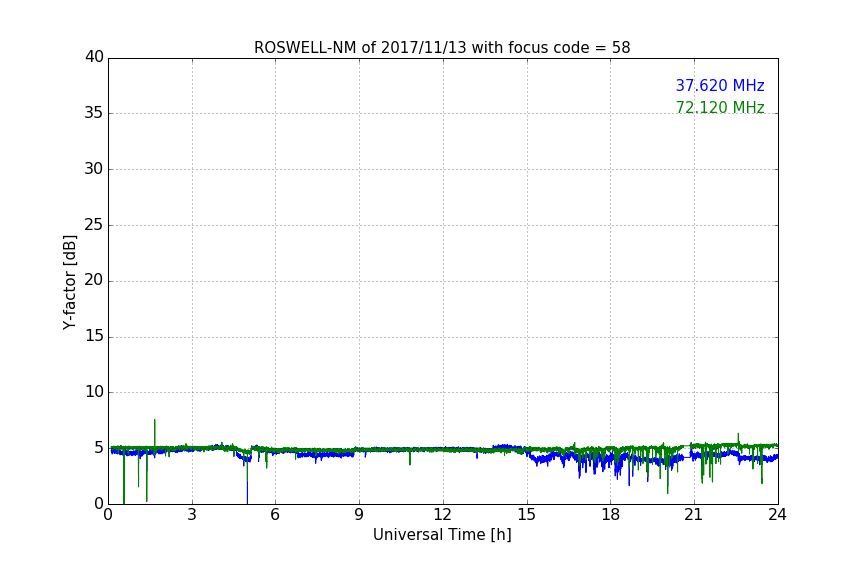This screenshot has width=864, height=576.
Task: Click the y-axis tick label 40
Action: tap(94, 57)
